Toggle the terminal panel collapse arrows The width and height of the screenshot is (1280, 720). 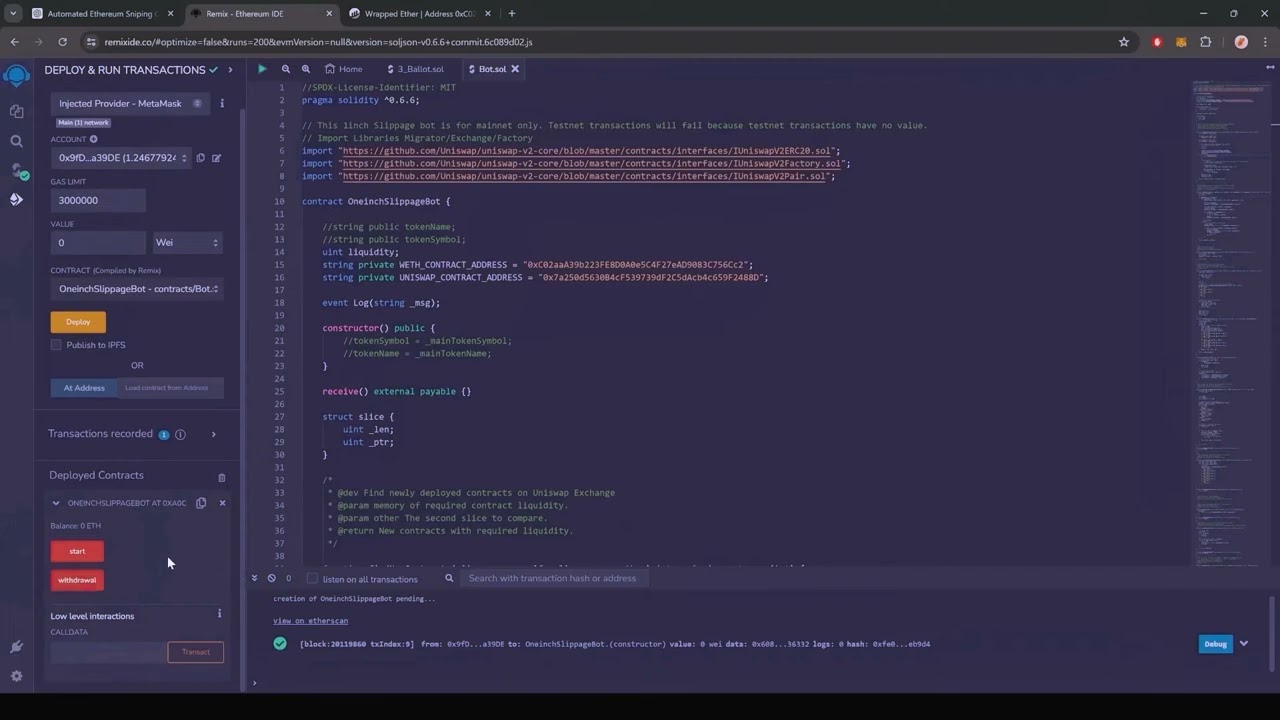tap(254, 578)
